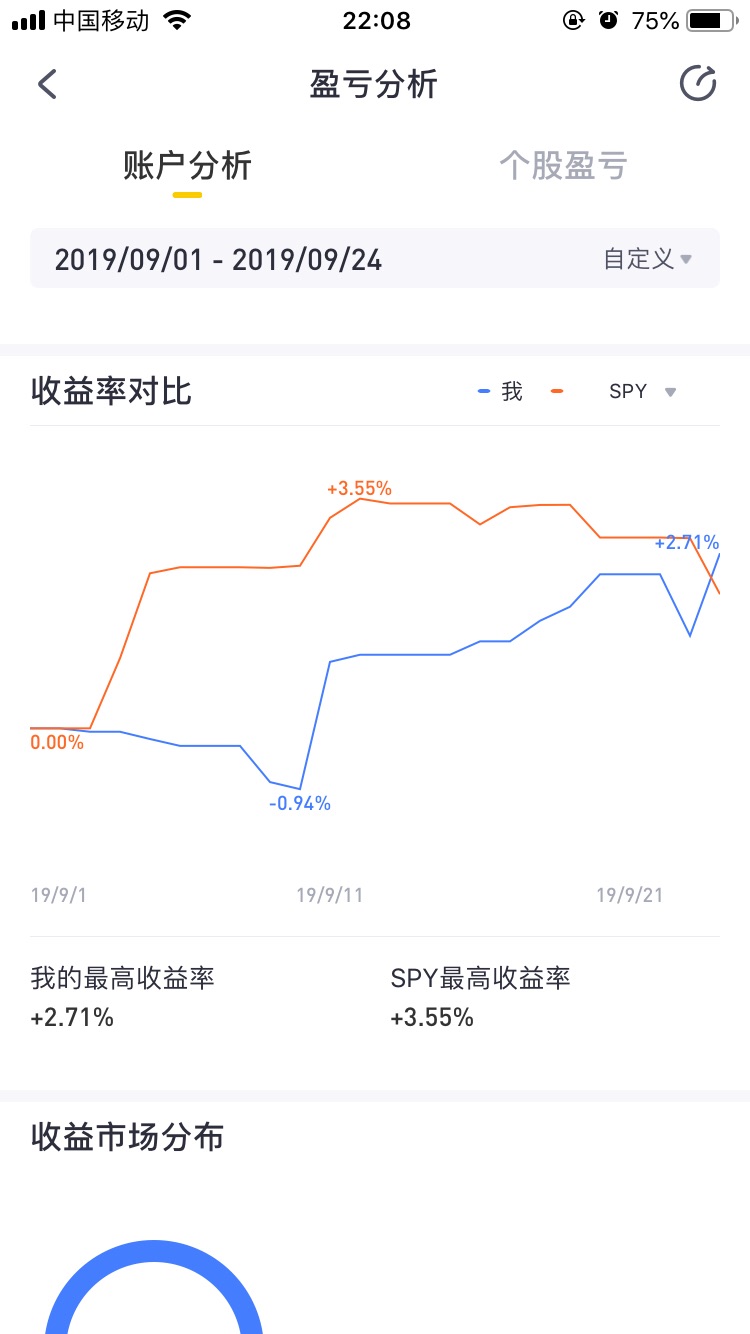The width and height of the screenshot is (750, 1334).
Task: Tap the rotation lock status icon
Action: pyautogui.click(x=574, y=20)
